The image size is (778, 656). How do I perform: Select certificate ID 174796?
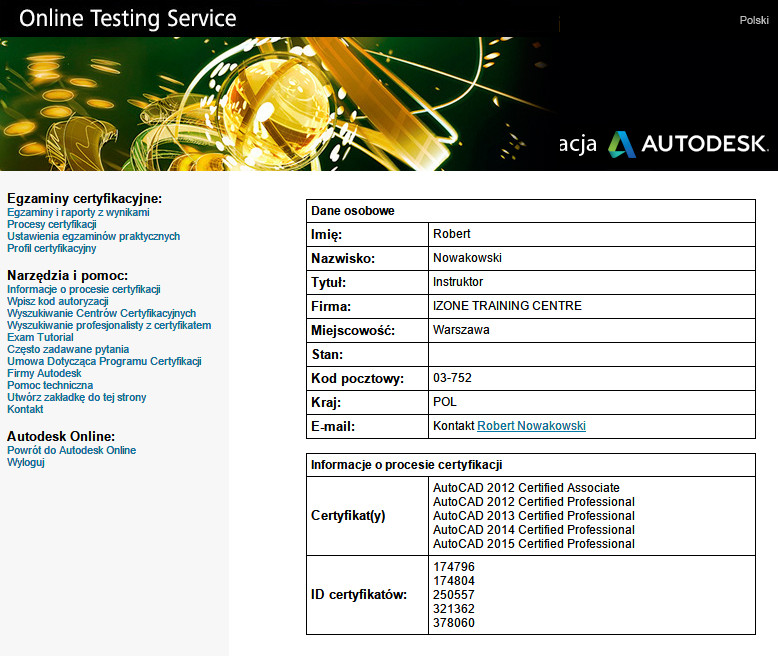point(454,567)
